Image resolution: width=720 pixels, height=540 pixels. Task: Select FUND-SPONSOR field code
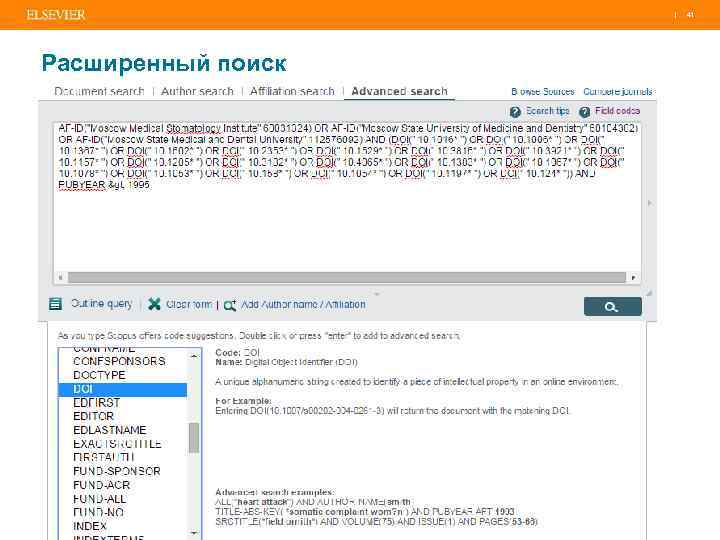coord(117,471)
